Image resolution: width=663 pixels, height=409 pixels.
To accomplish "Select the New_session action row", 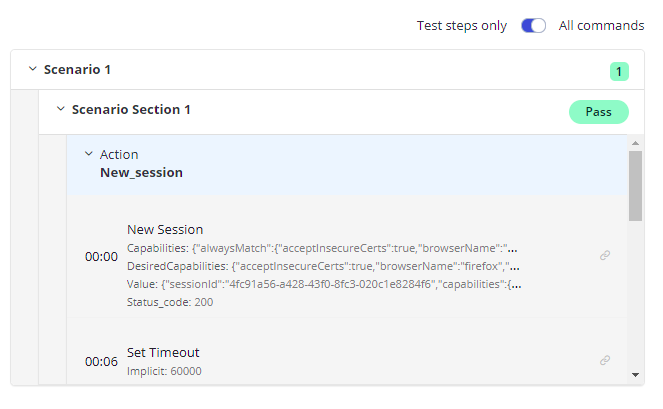I will [347, 164].
